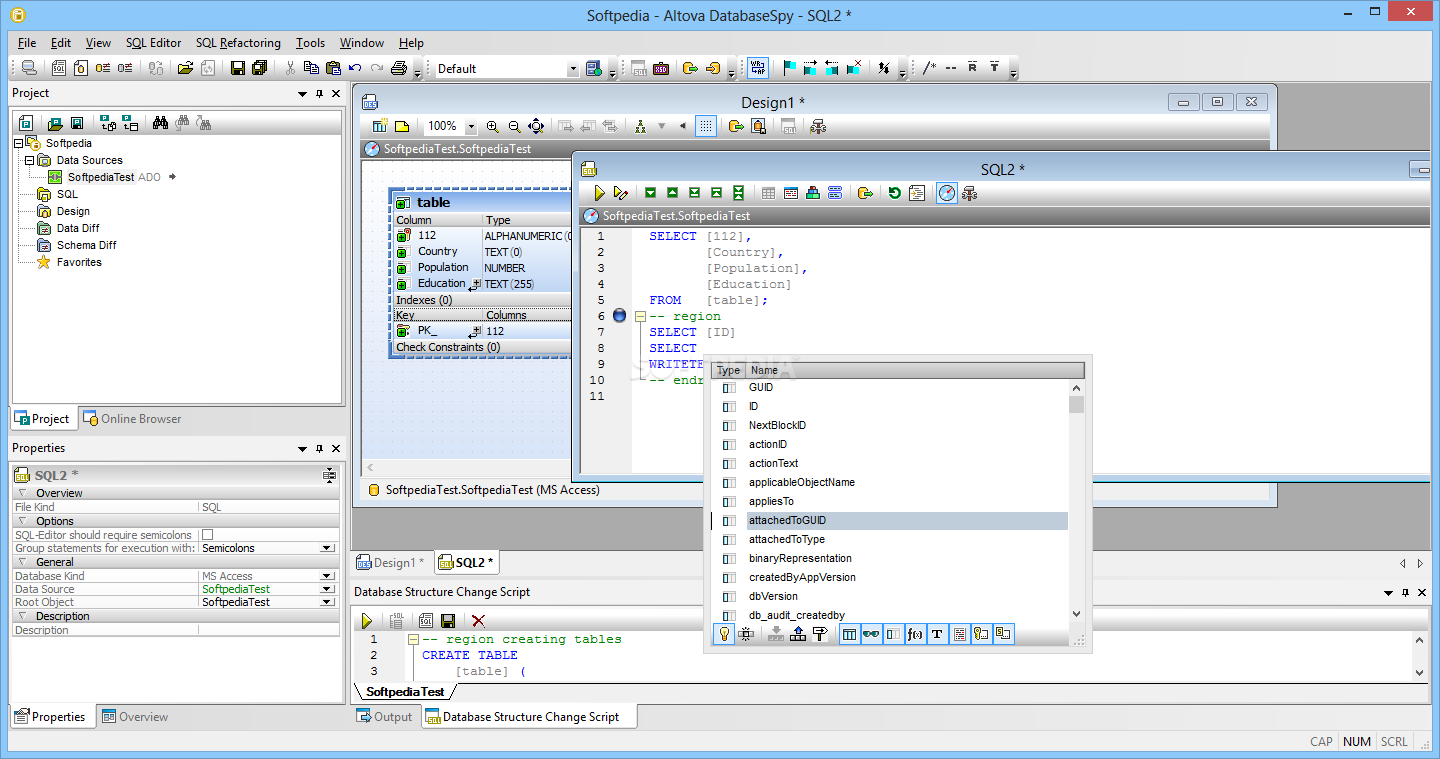Remove all bookmarks with red X flag icon
Viewport: 1440px width, 759px height.
(x=854, y=68)
